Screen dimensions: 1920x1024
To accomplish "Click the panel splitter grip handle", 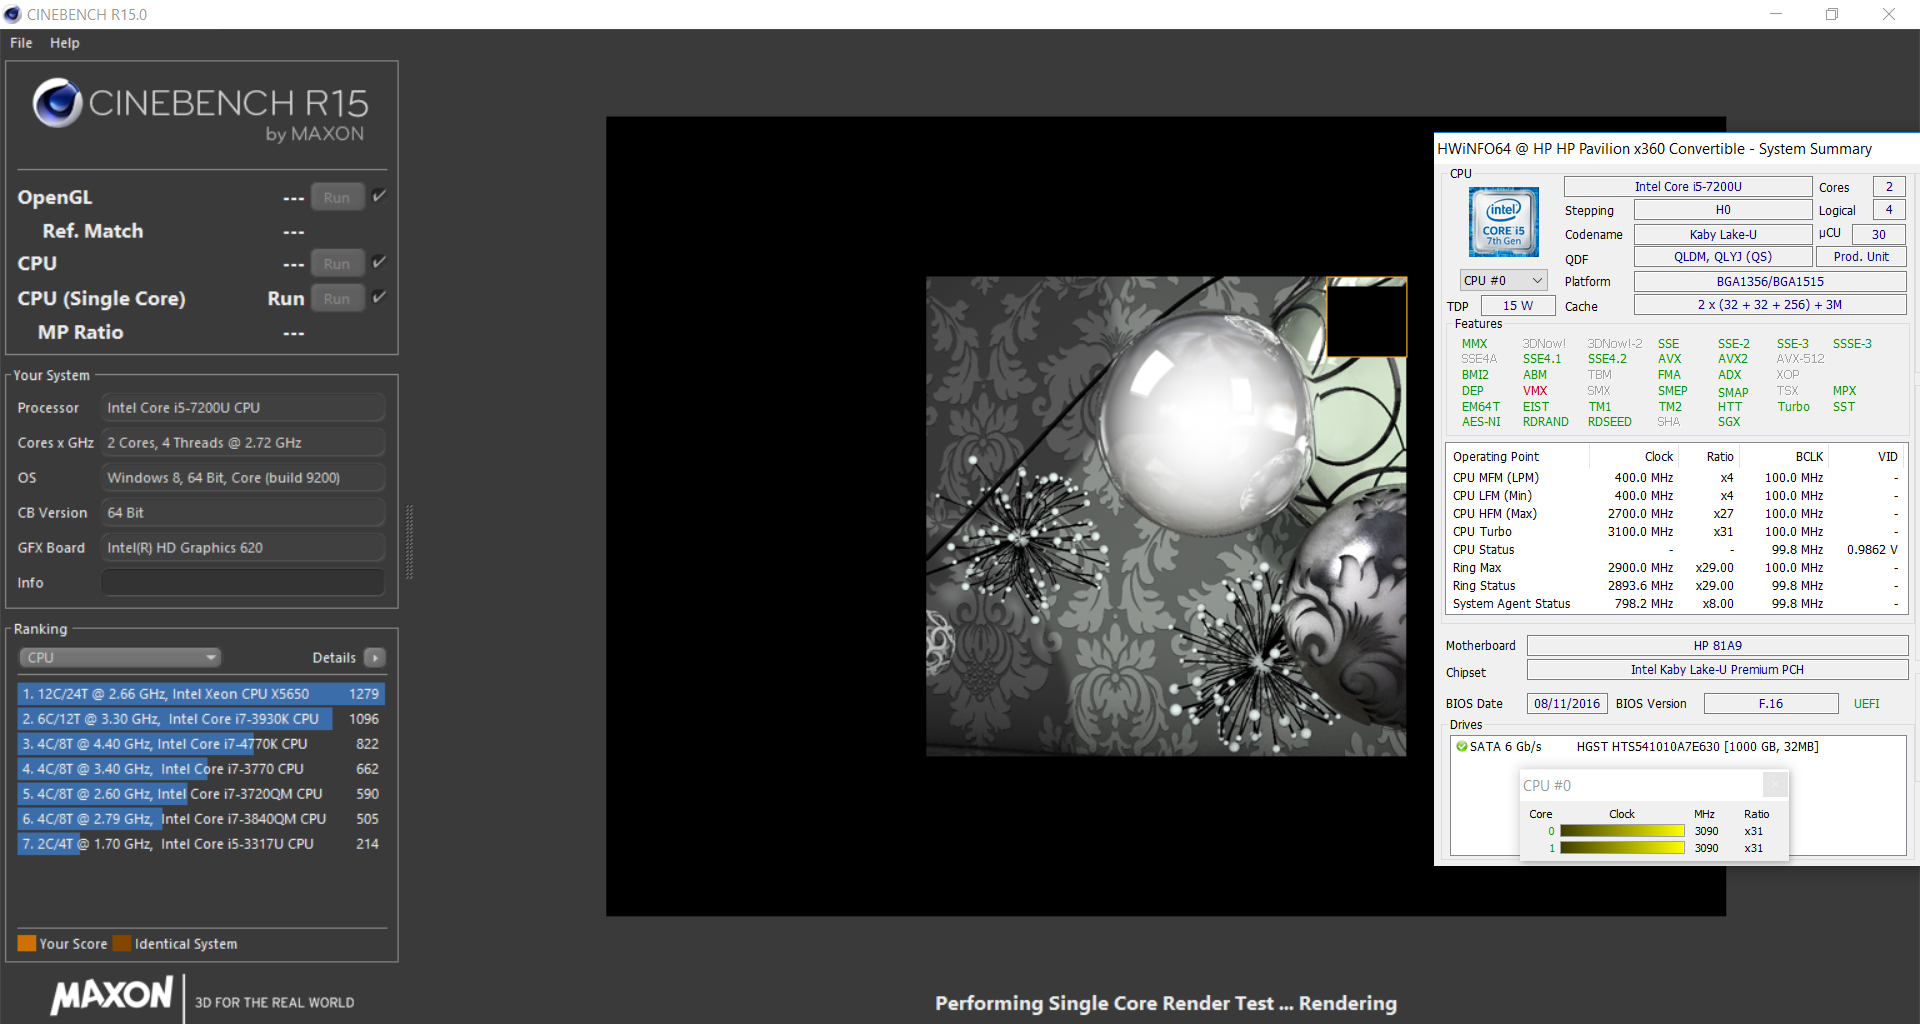I will click(409, 542).
